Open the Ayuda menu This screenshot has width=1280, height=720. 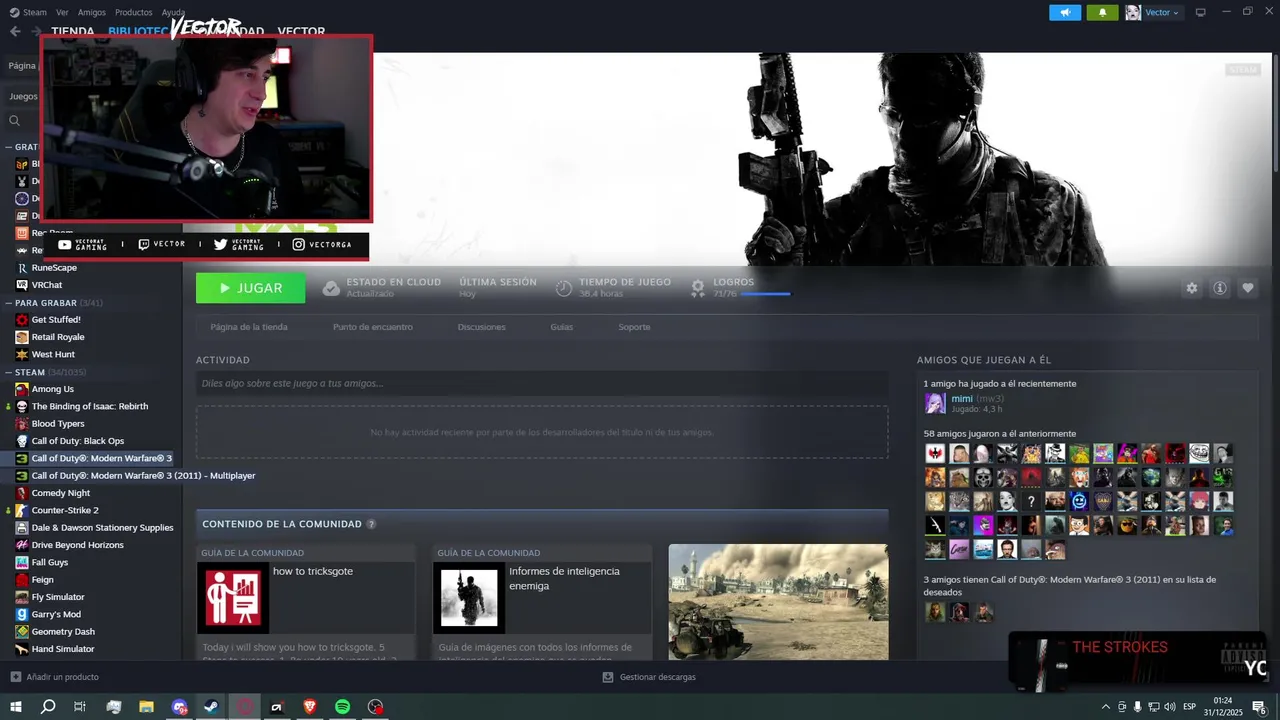coord(173,12)
